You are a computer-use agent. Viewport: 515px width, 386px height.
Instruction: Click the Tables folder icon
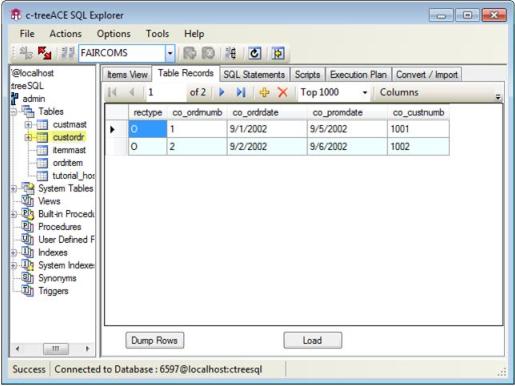[28, 111]
